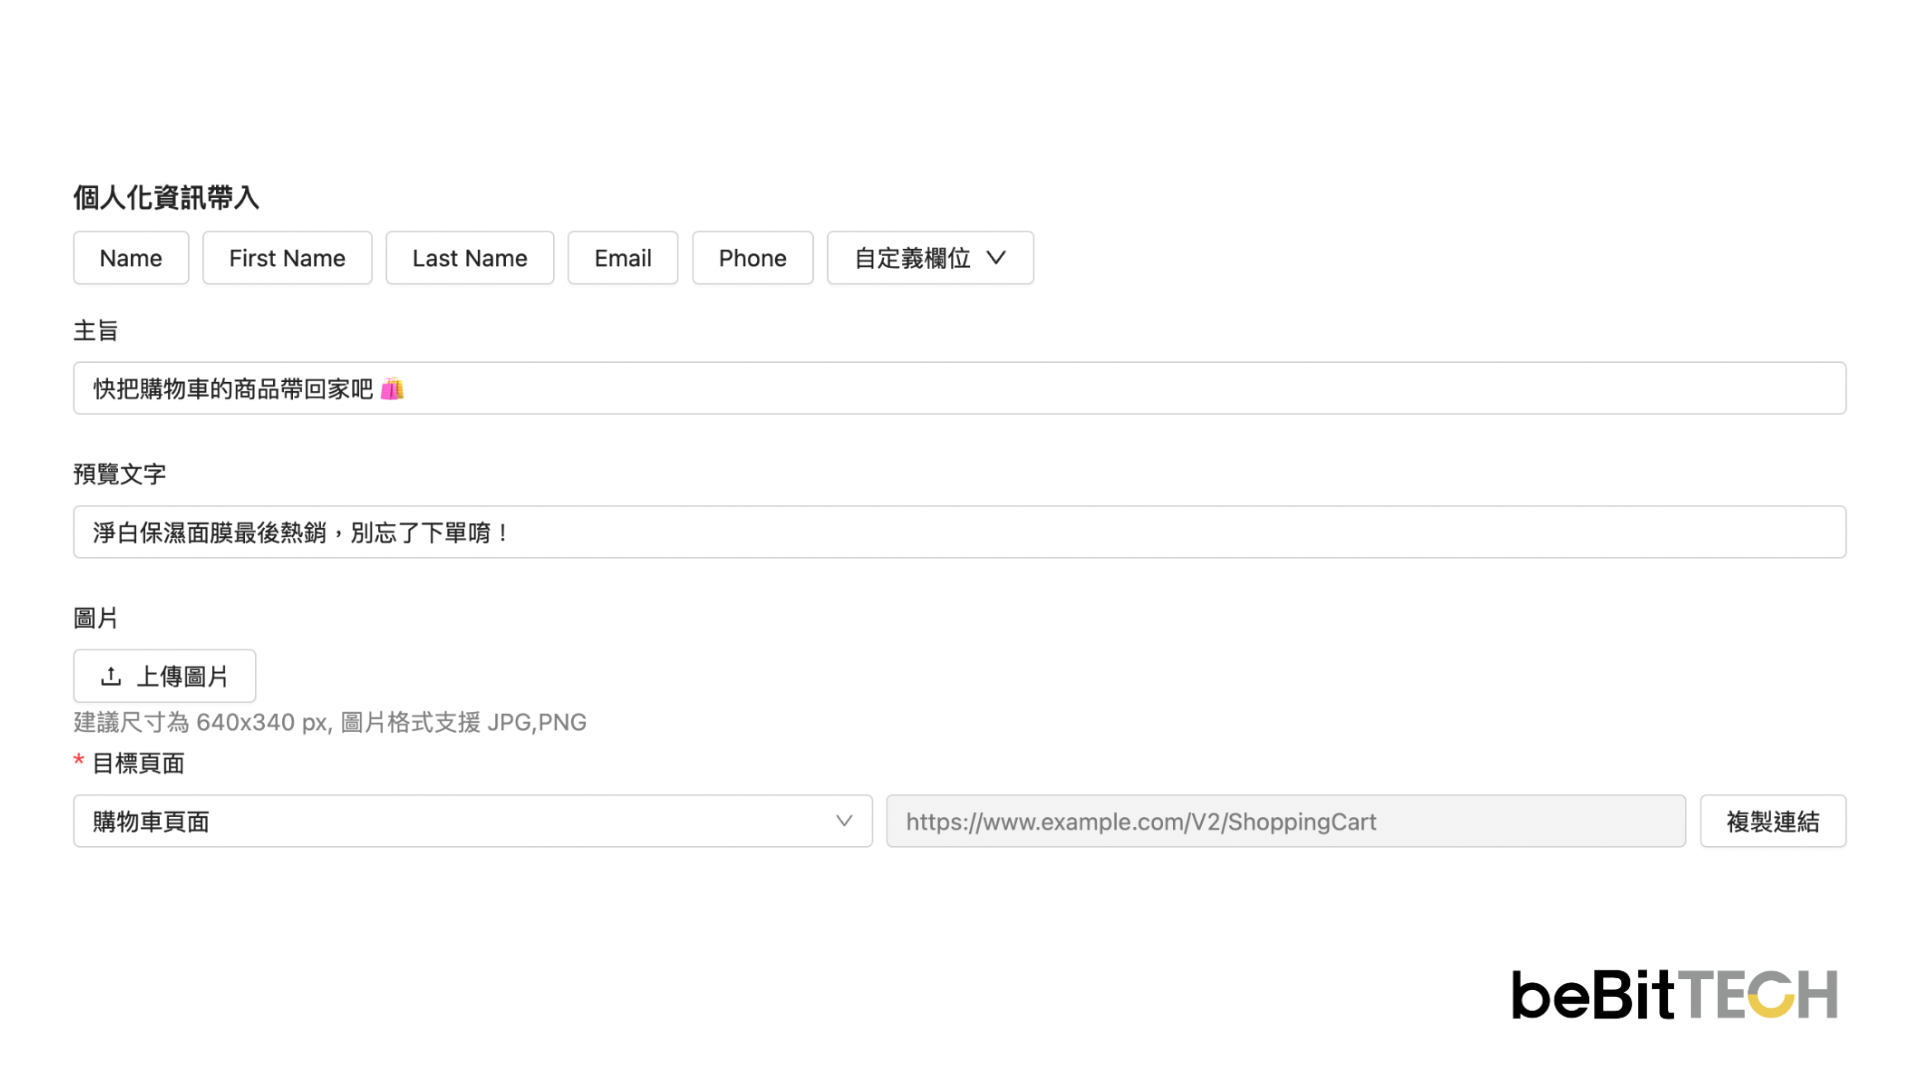Screen dimensions: 1920x1080
Task: Insert the Phone personalization token
Action: pos(752,257)
